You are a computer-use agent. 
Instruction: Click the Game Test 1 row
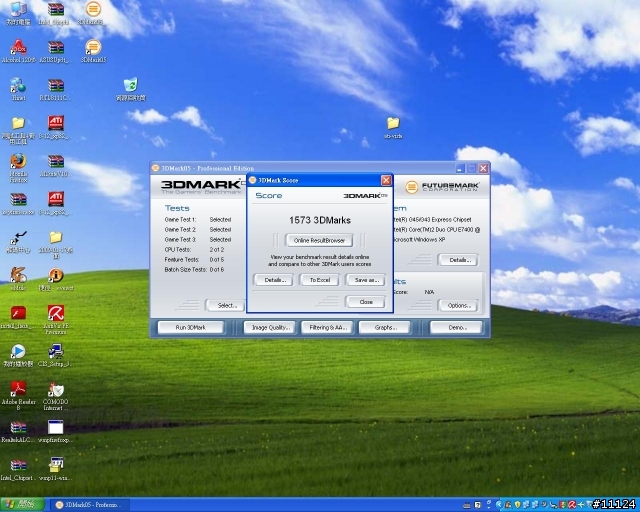(198, 220)
